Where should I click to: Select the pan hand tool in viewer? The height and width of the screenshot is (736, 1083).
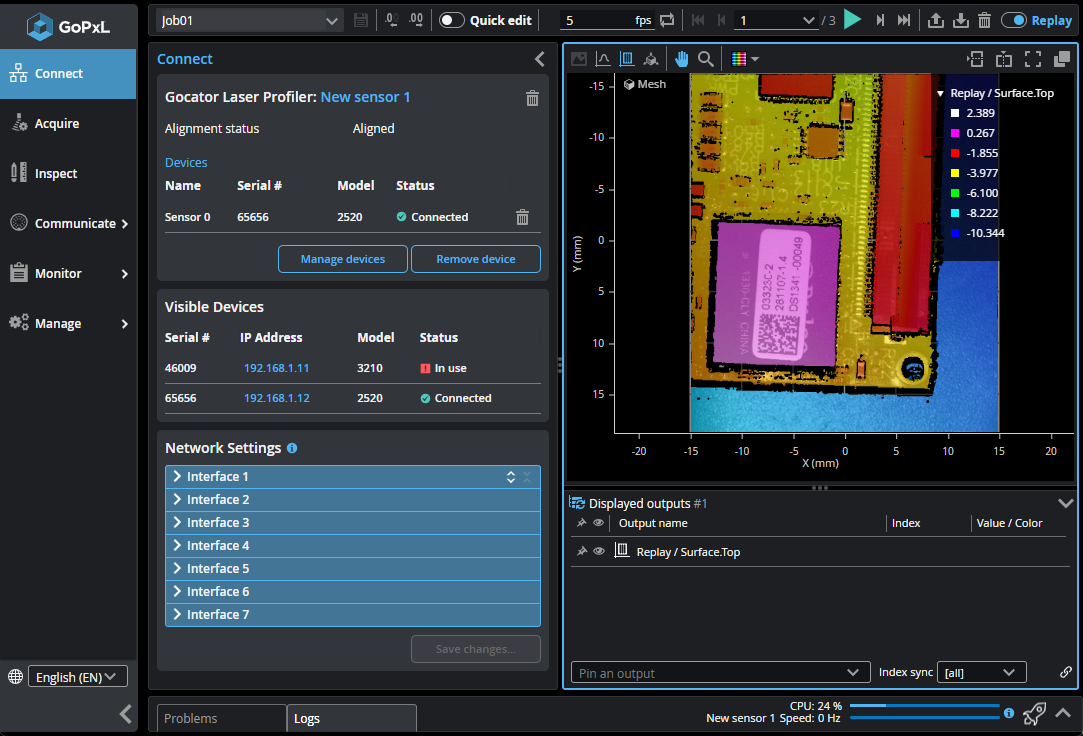pyautogui.click(x=682, y=59)
